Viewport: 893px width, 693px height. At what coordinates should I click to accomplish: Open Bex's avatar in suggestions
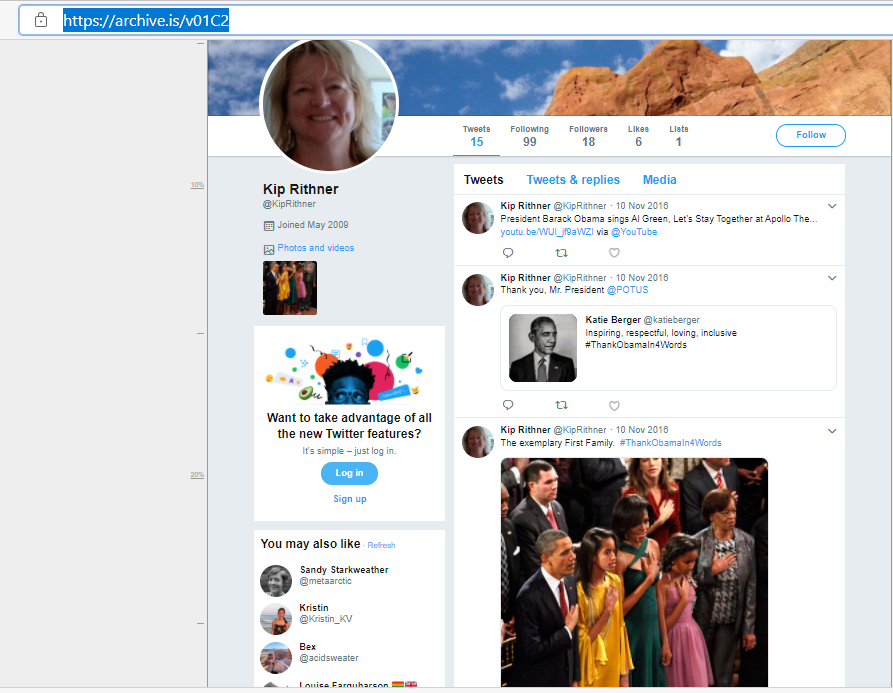coord(276,658)
